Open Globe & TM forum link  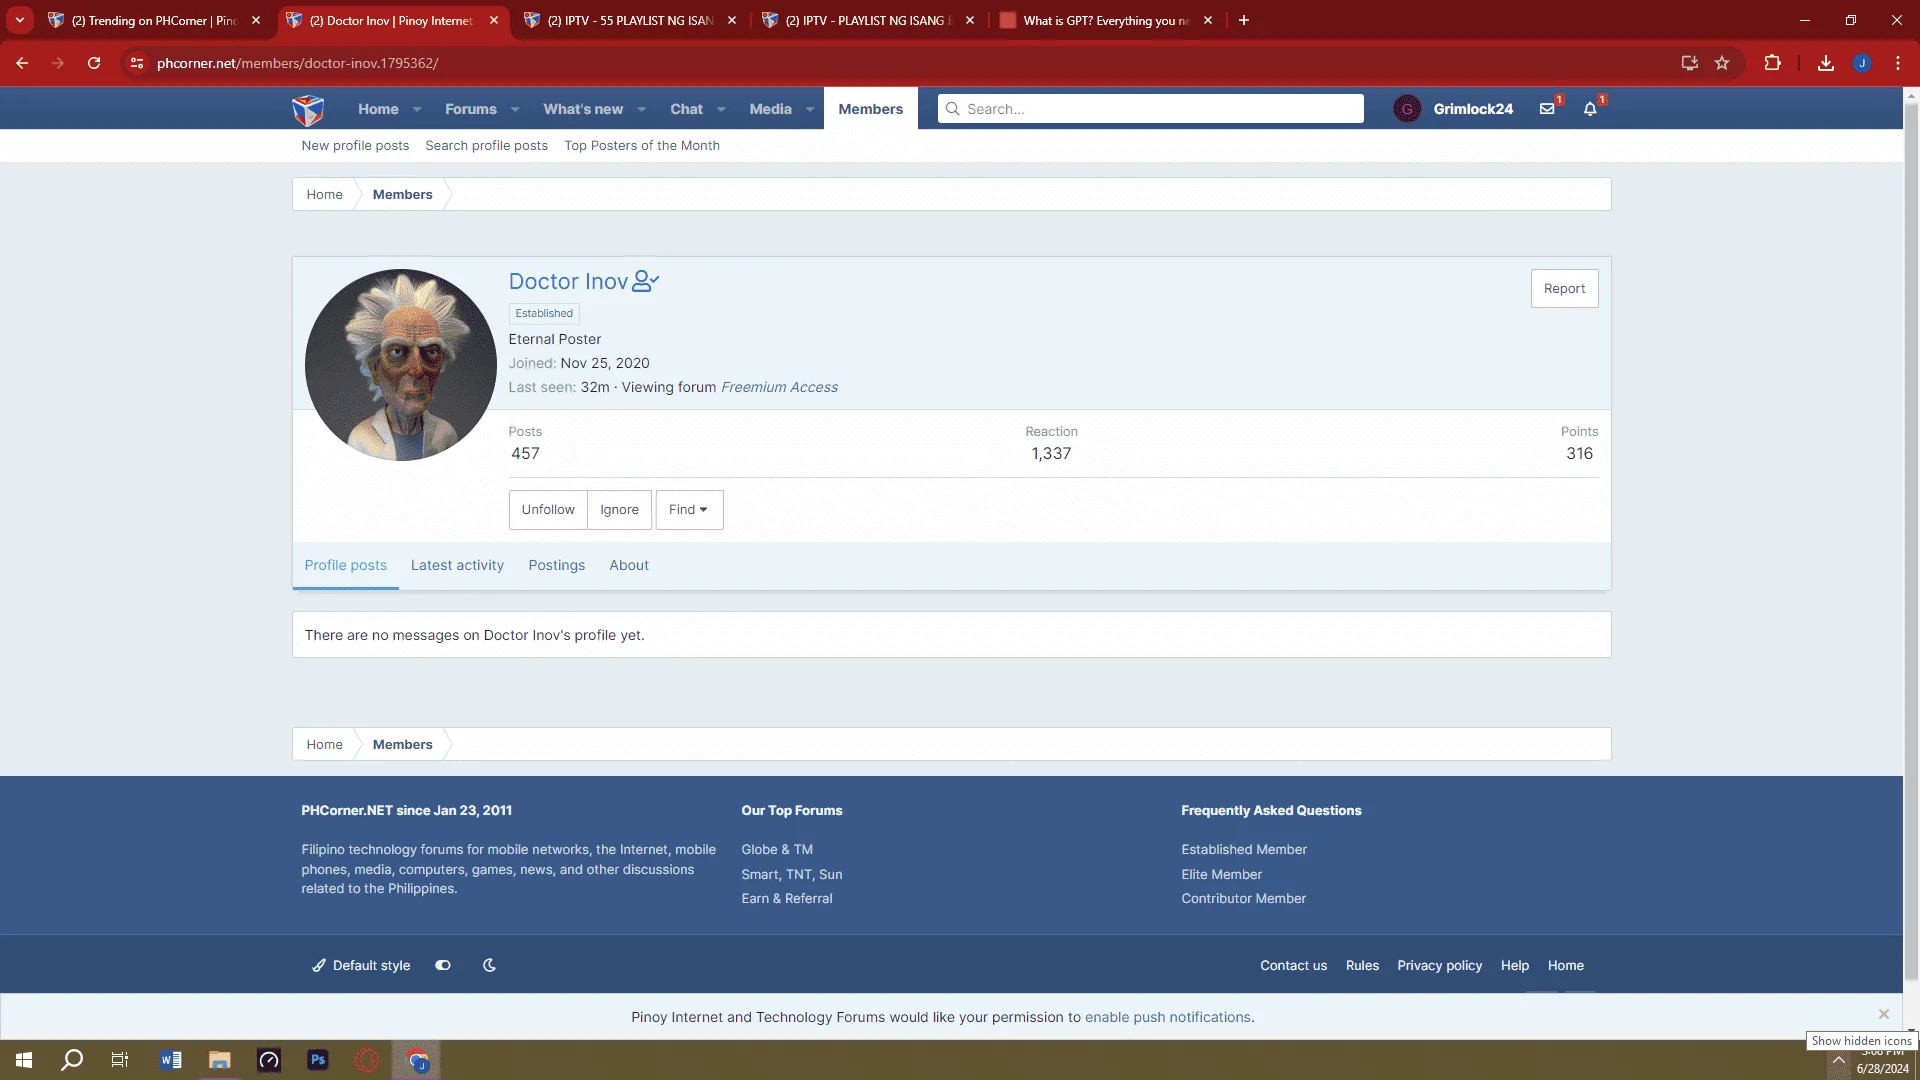point(777,849)
